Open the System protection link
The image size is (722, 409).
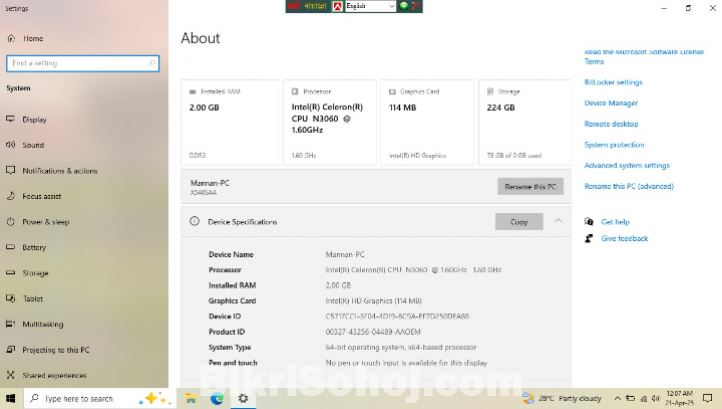point(614,145)
